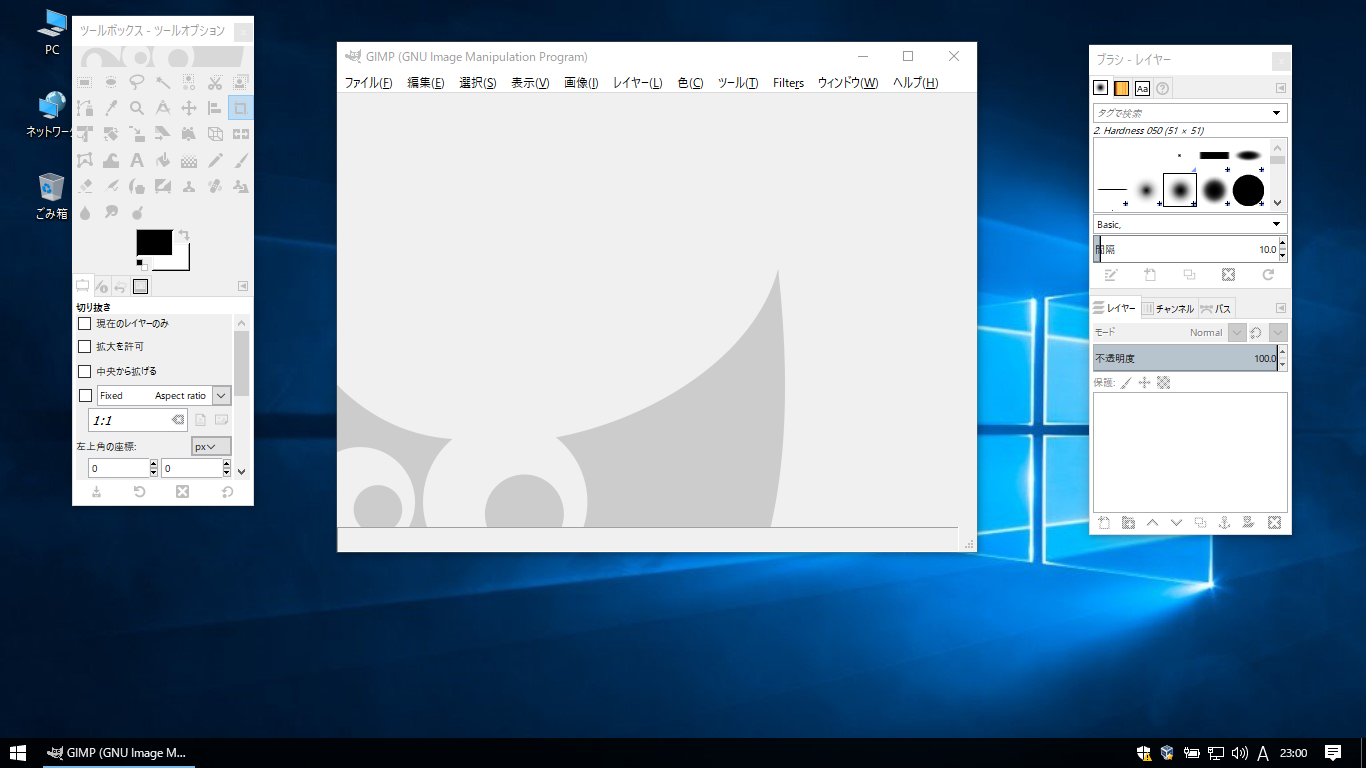Open the Filters menu
This screenshot has width=1366, height=768.
coord(788,83)
